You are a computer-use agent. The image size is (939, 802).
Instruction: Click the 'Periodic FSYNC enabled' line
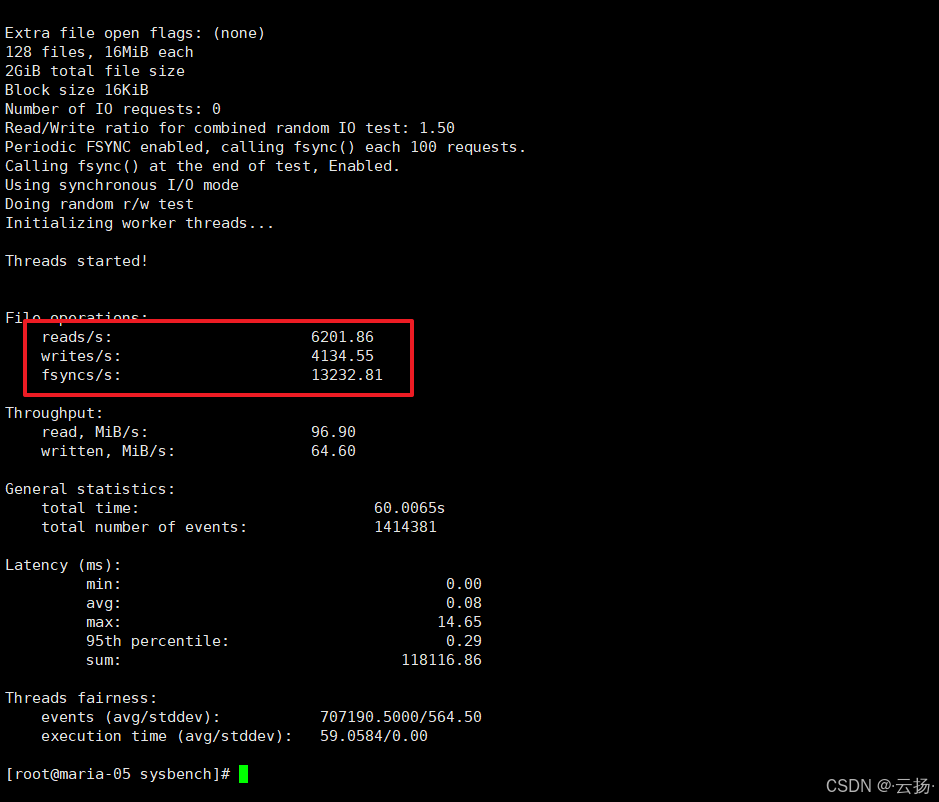265,147
